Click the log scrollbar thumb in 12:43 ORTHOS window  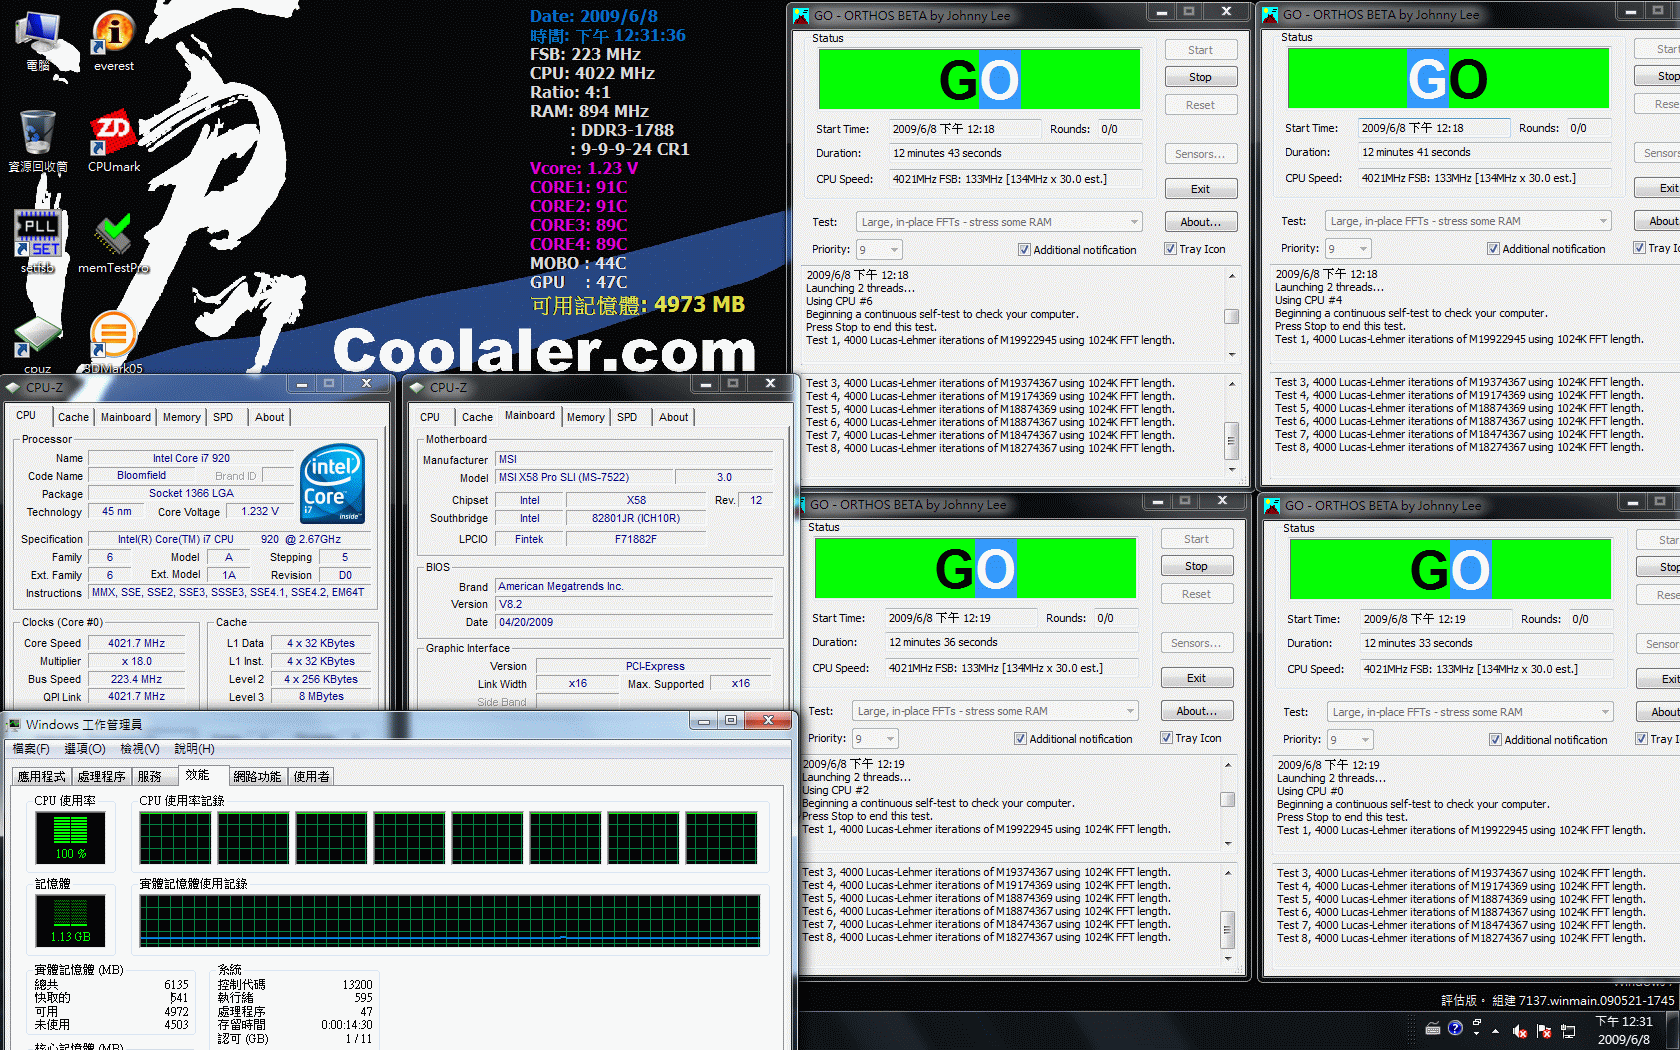coord(1232,316)
